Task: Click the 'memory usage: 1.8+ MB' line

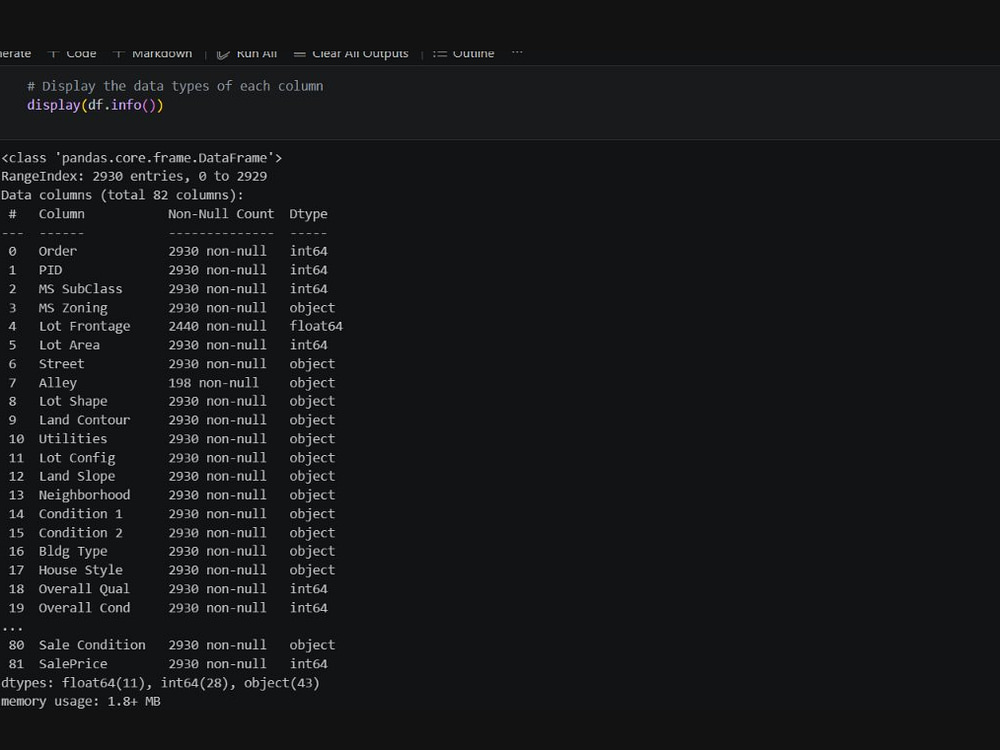Action: [81, 701]
